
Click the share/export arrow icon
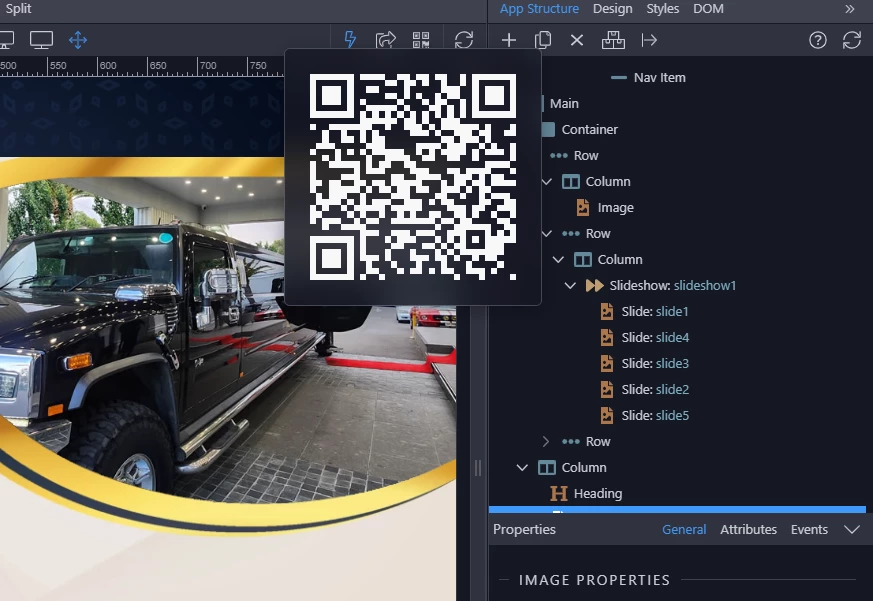385,40
